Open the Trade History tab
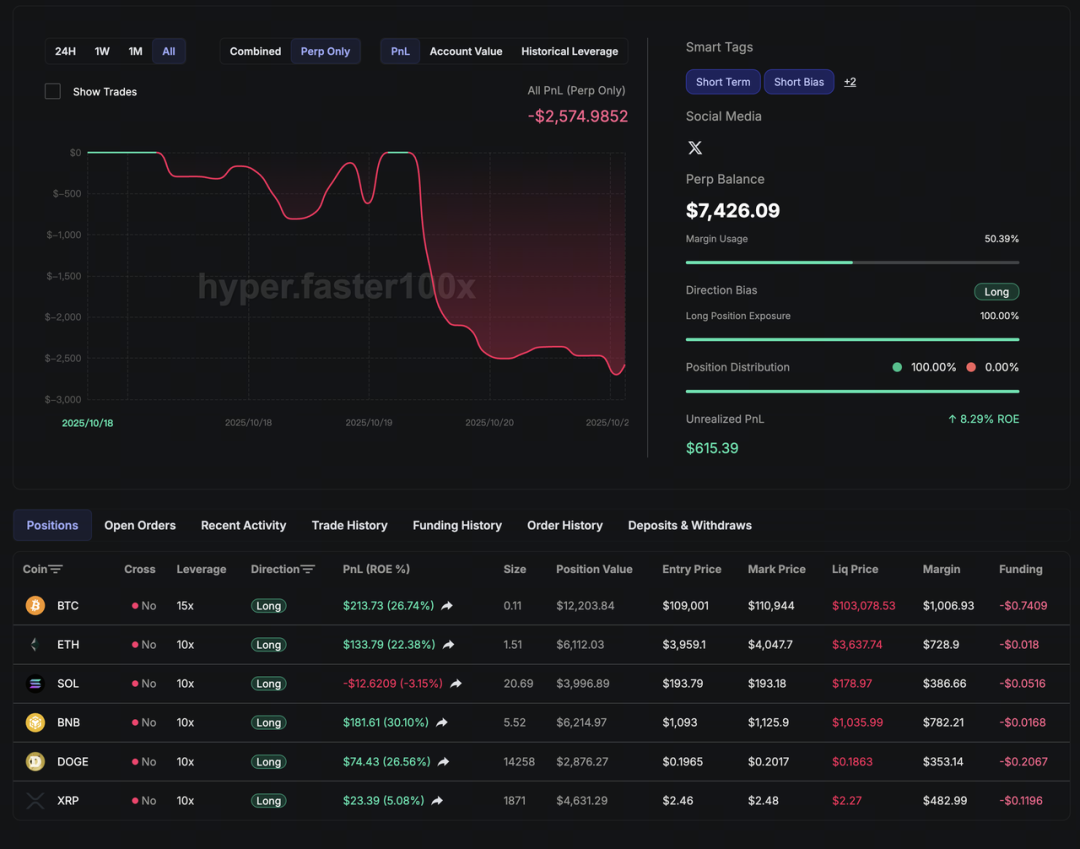This screenshot has height=849, width=1080. [349, 526]
